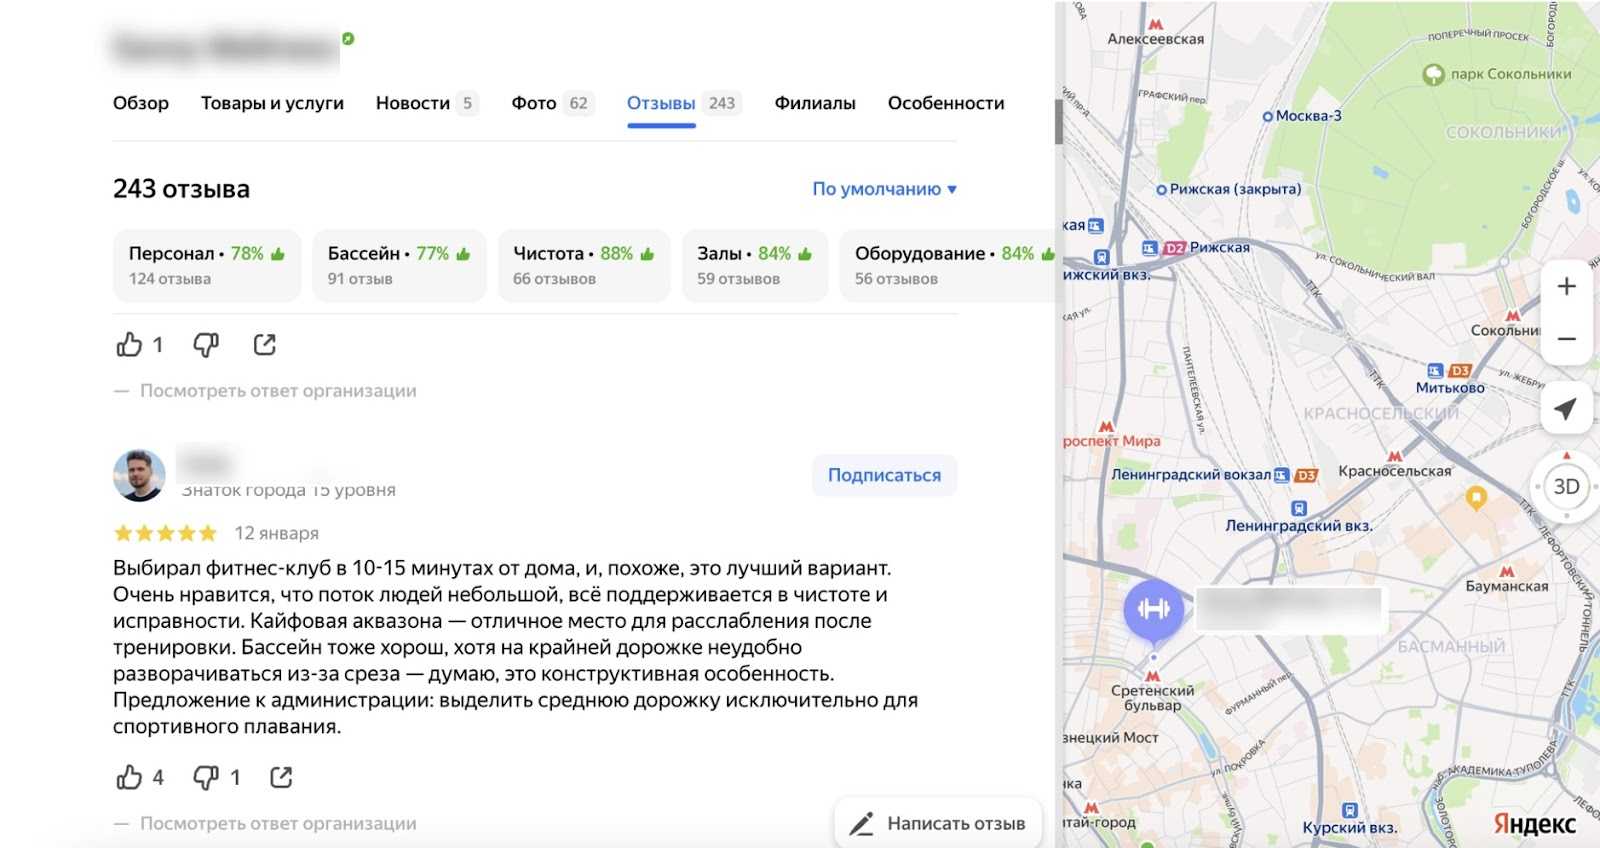Screen dimensions: 1600x848
Task: Click Курский вкз. railway station icon
Action: point(1349,811)
